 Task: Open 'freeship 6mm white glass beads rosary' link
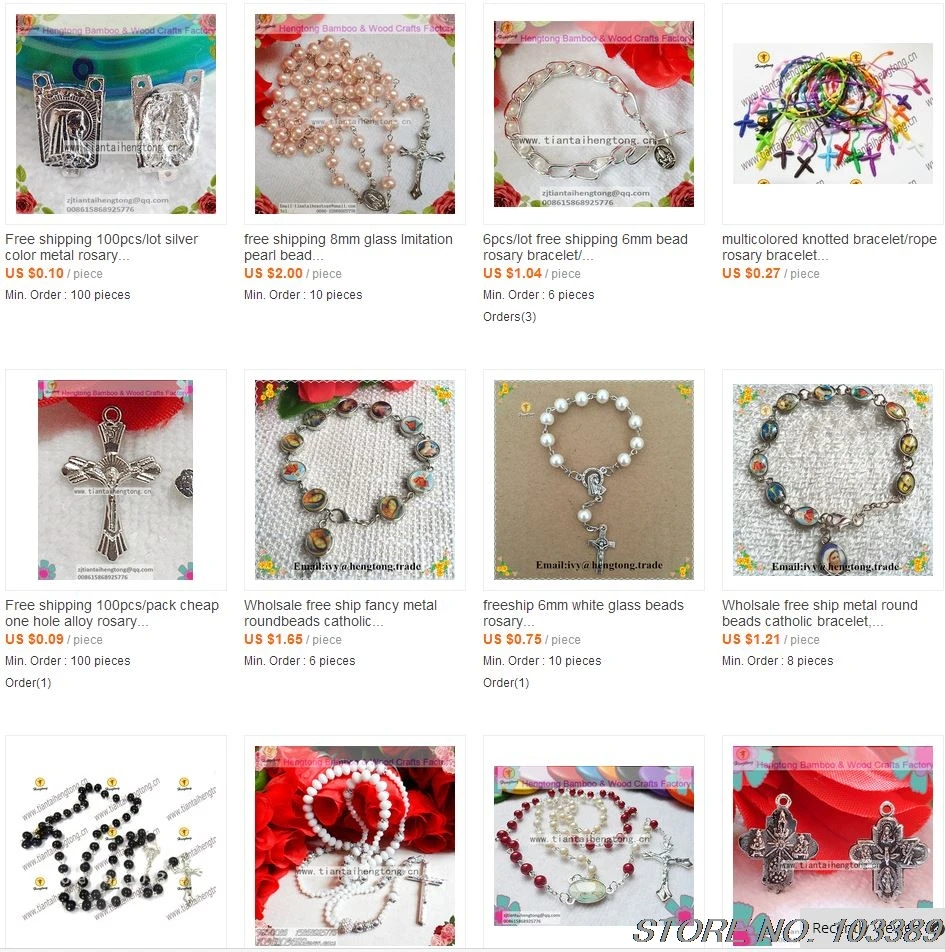[583, 613]
